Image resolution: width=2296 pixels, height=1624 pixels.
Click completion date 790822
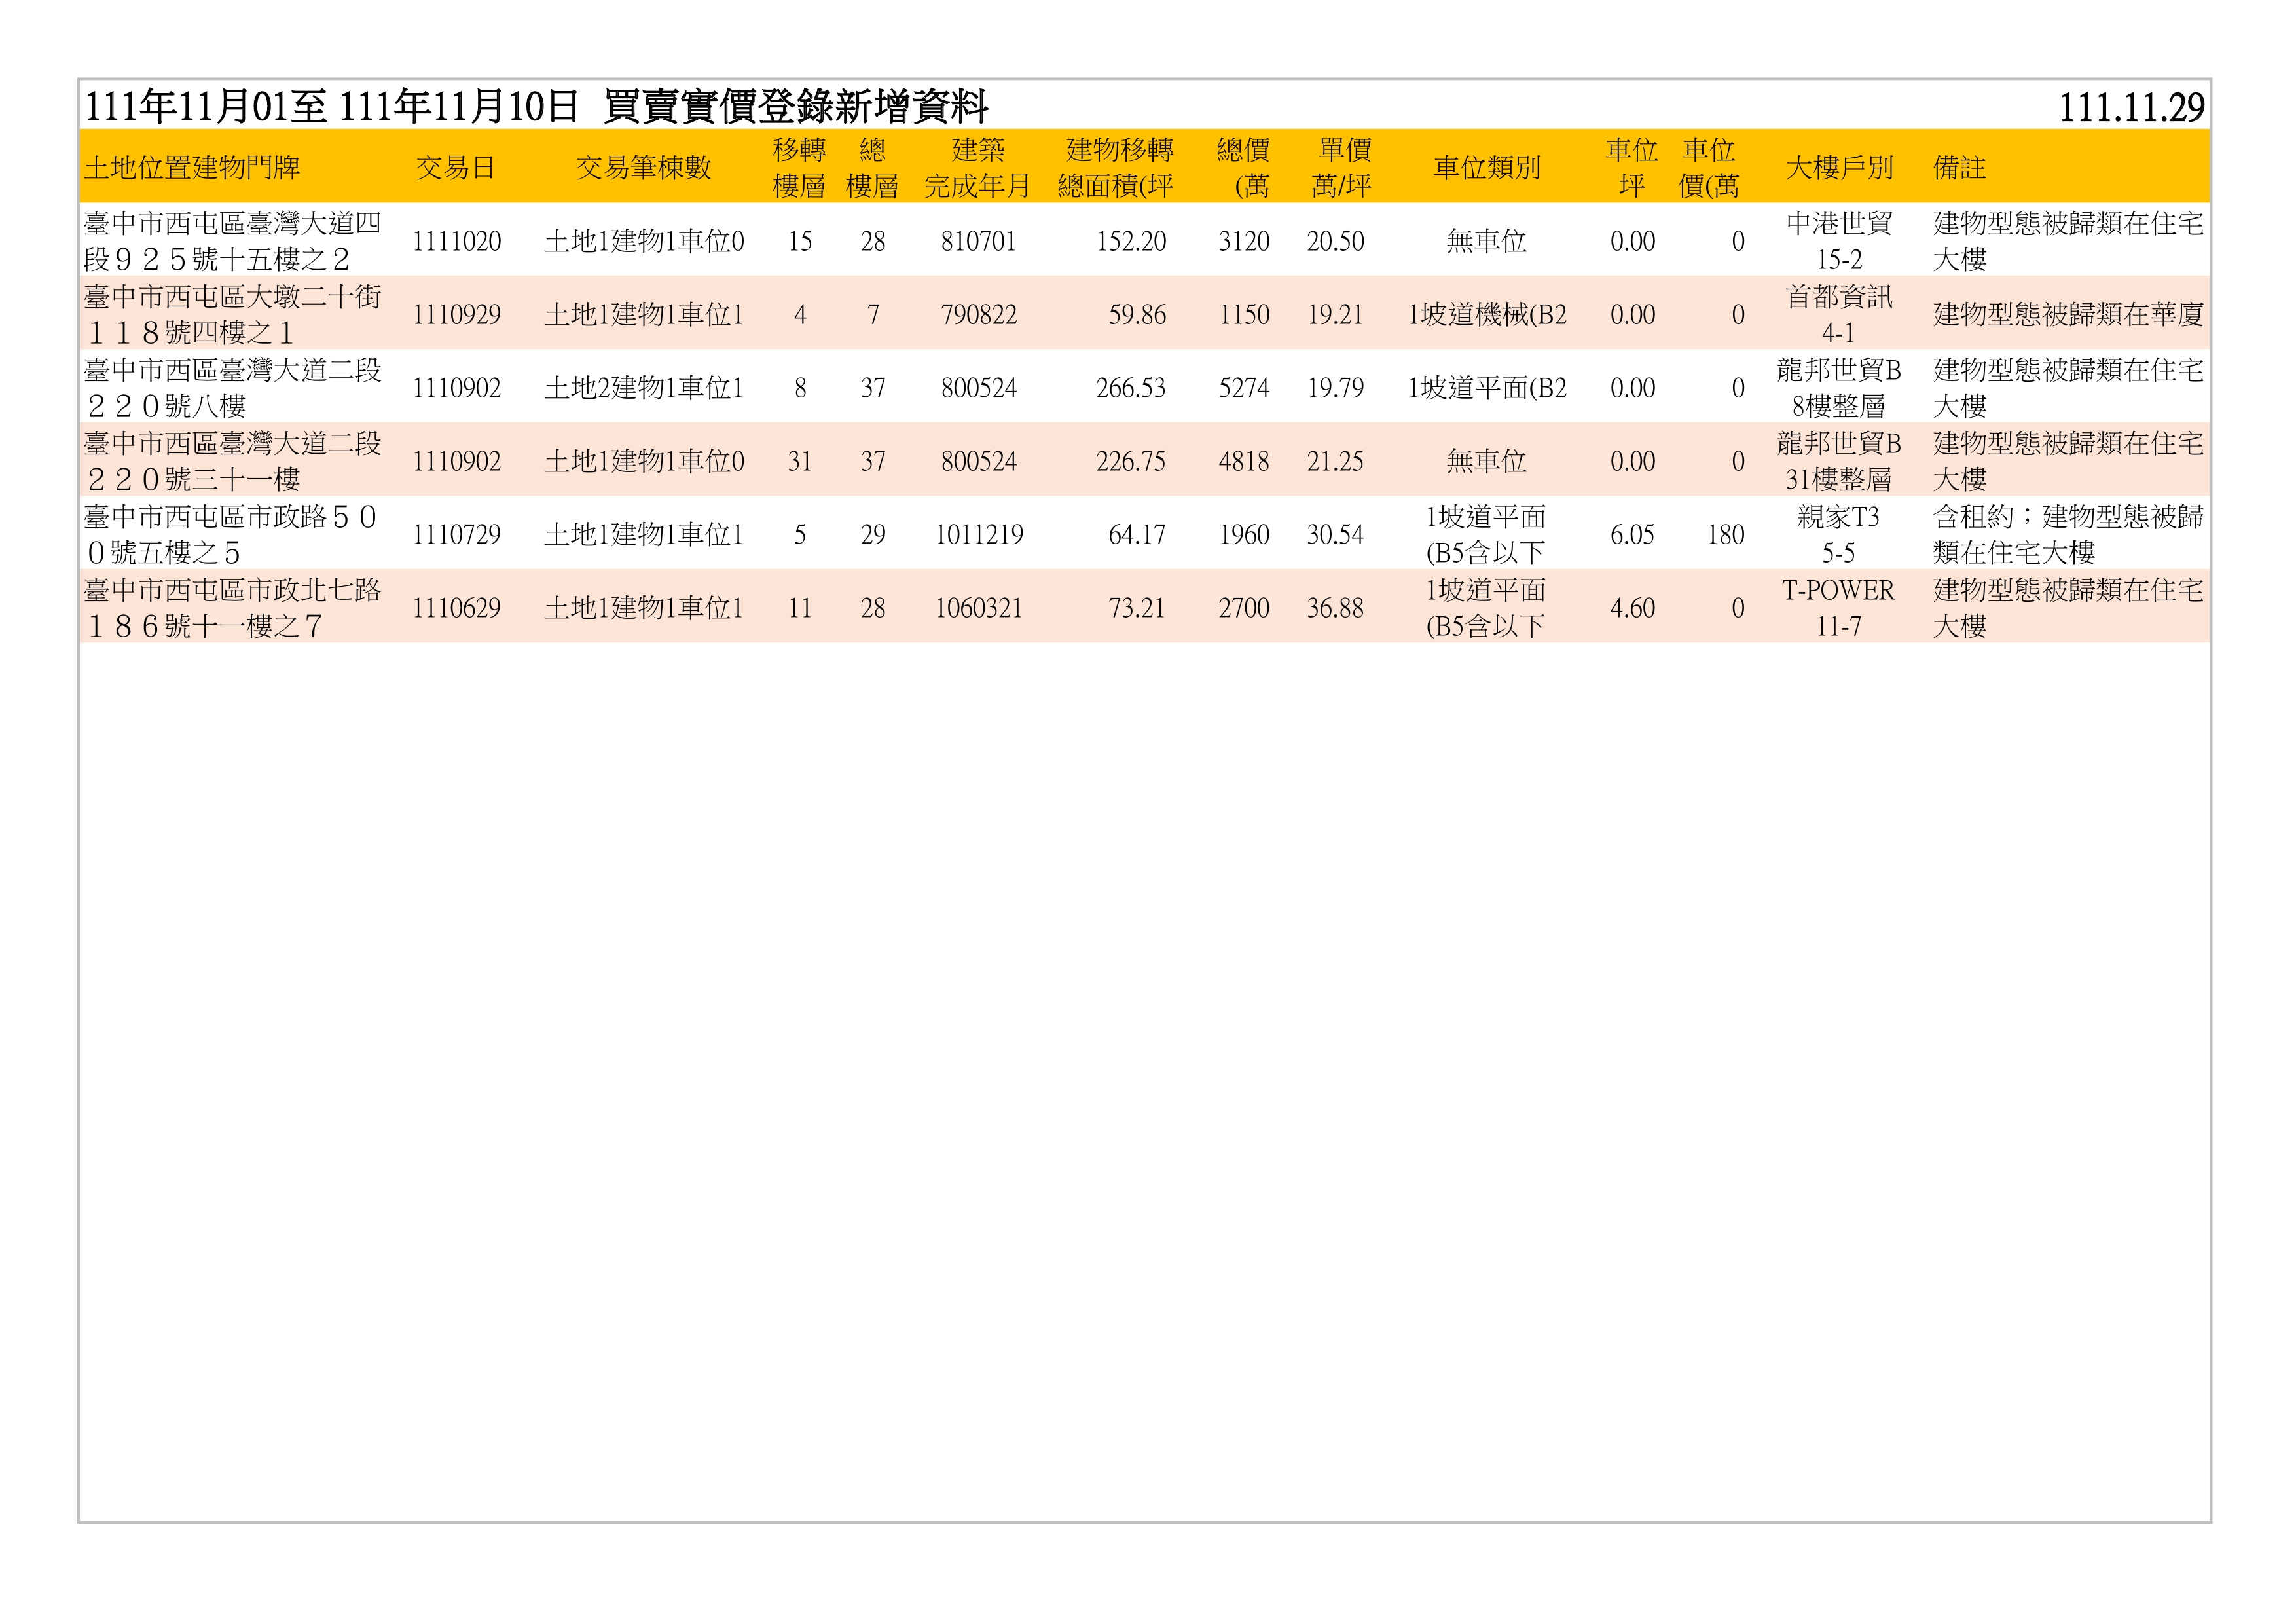coord(978,314)
